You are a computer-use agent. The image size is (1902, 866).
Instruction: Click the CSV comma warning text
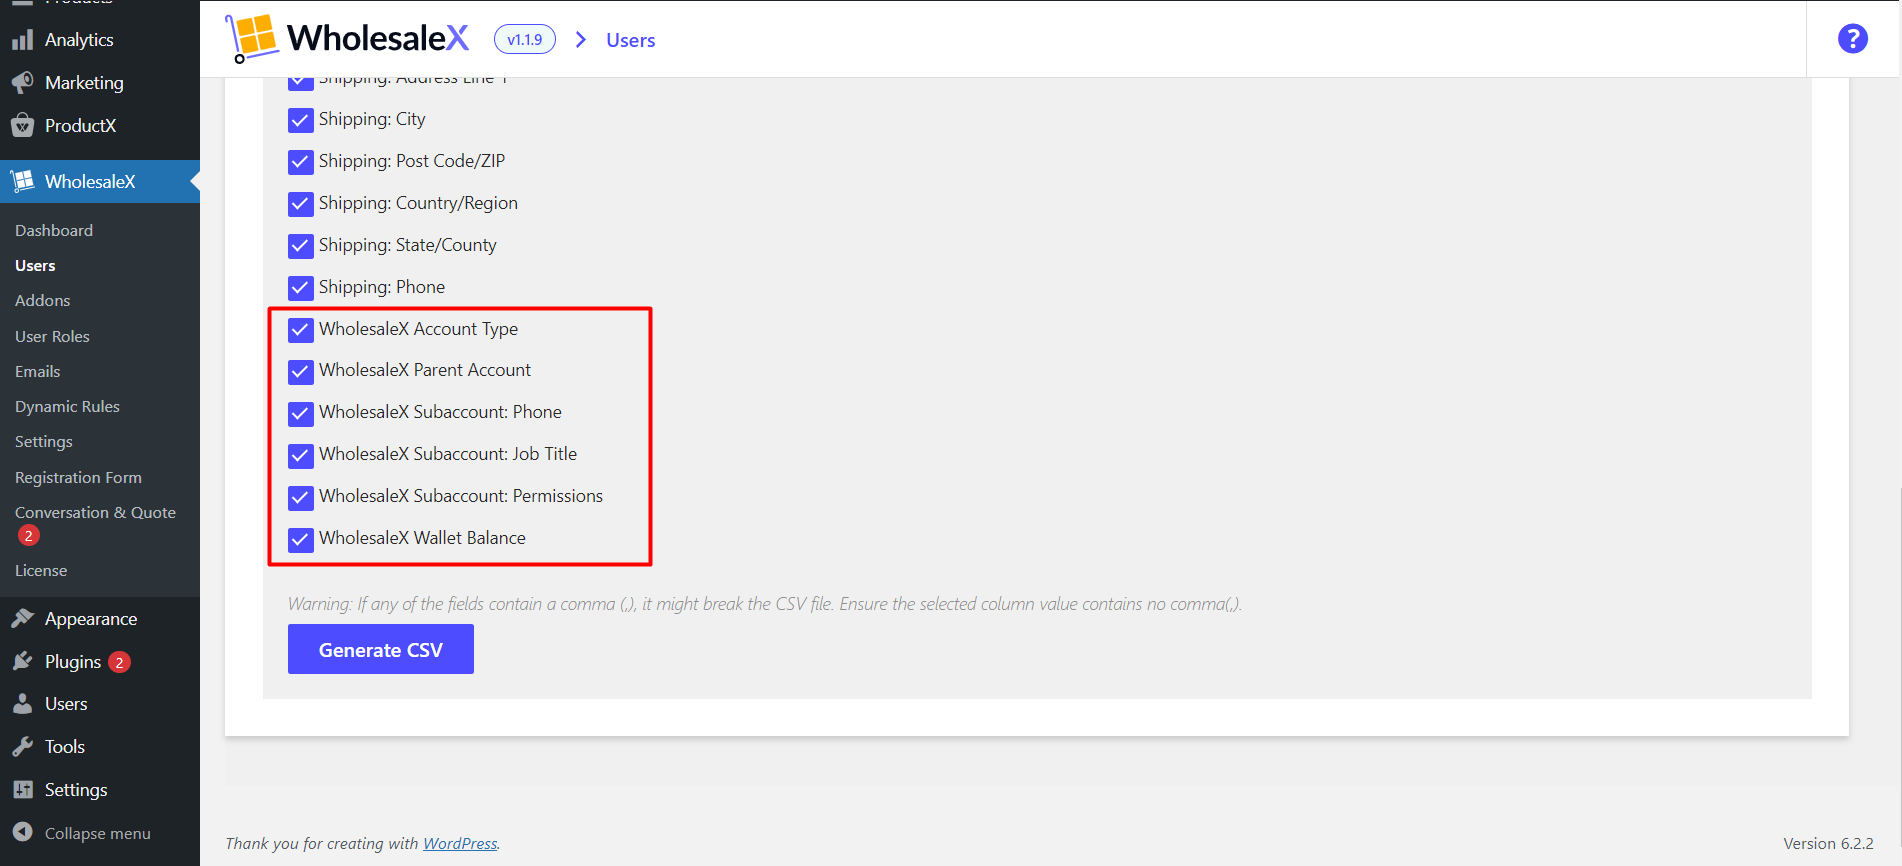(x=765, y=604)
